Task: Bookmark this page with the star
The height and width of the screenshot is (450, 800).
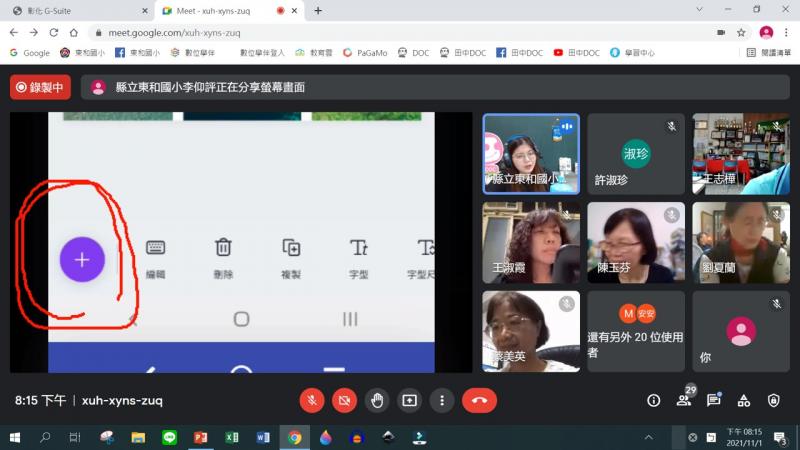Action: [x=741, y=33]
